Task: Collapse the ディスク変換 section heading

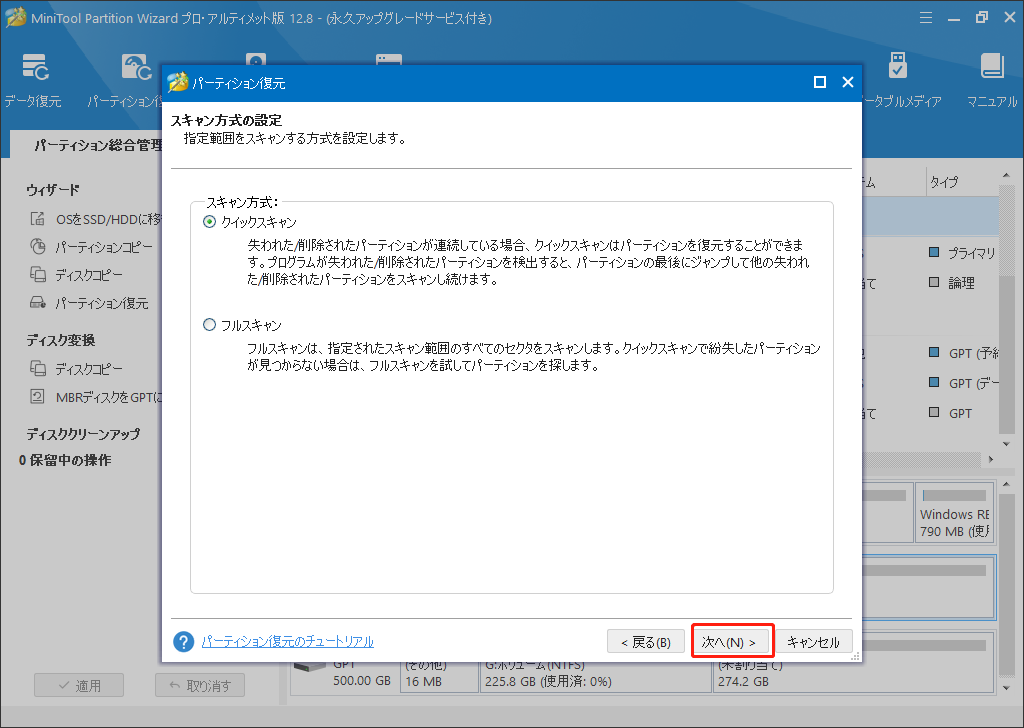Action: click(x=61, y=340)
